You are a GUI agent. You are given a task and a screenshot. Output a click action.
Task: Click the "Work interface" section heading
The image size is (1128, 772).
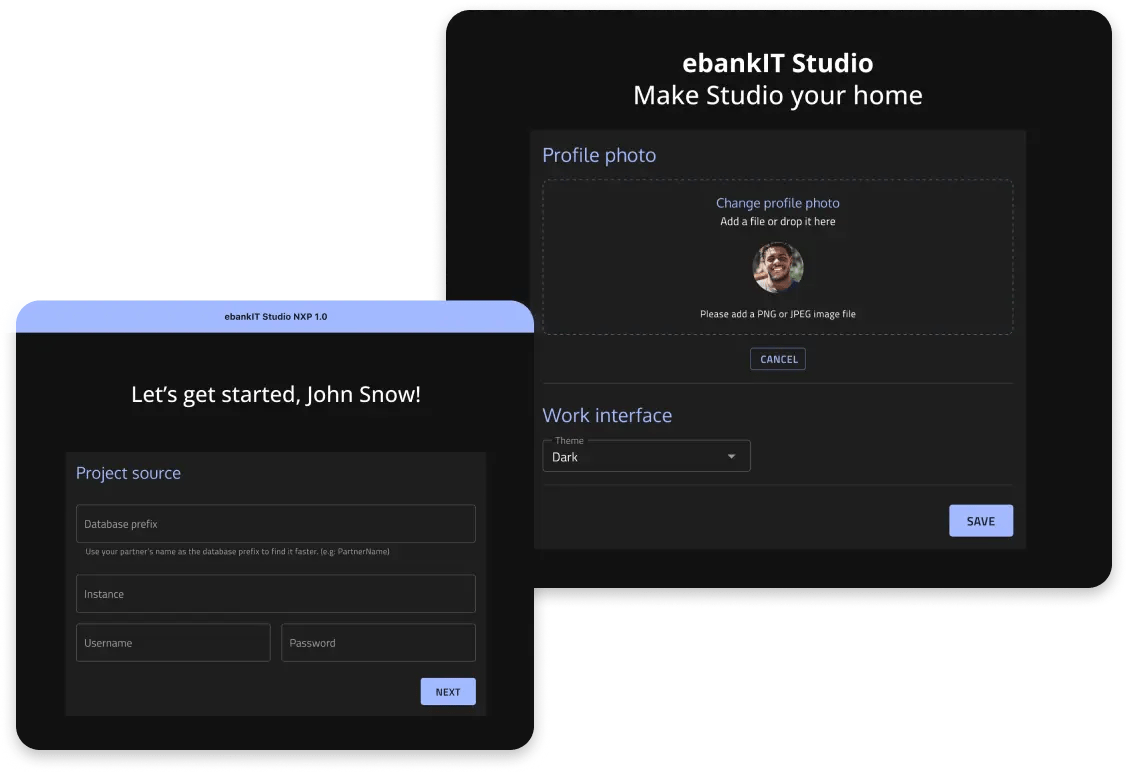click(607, 415)
